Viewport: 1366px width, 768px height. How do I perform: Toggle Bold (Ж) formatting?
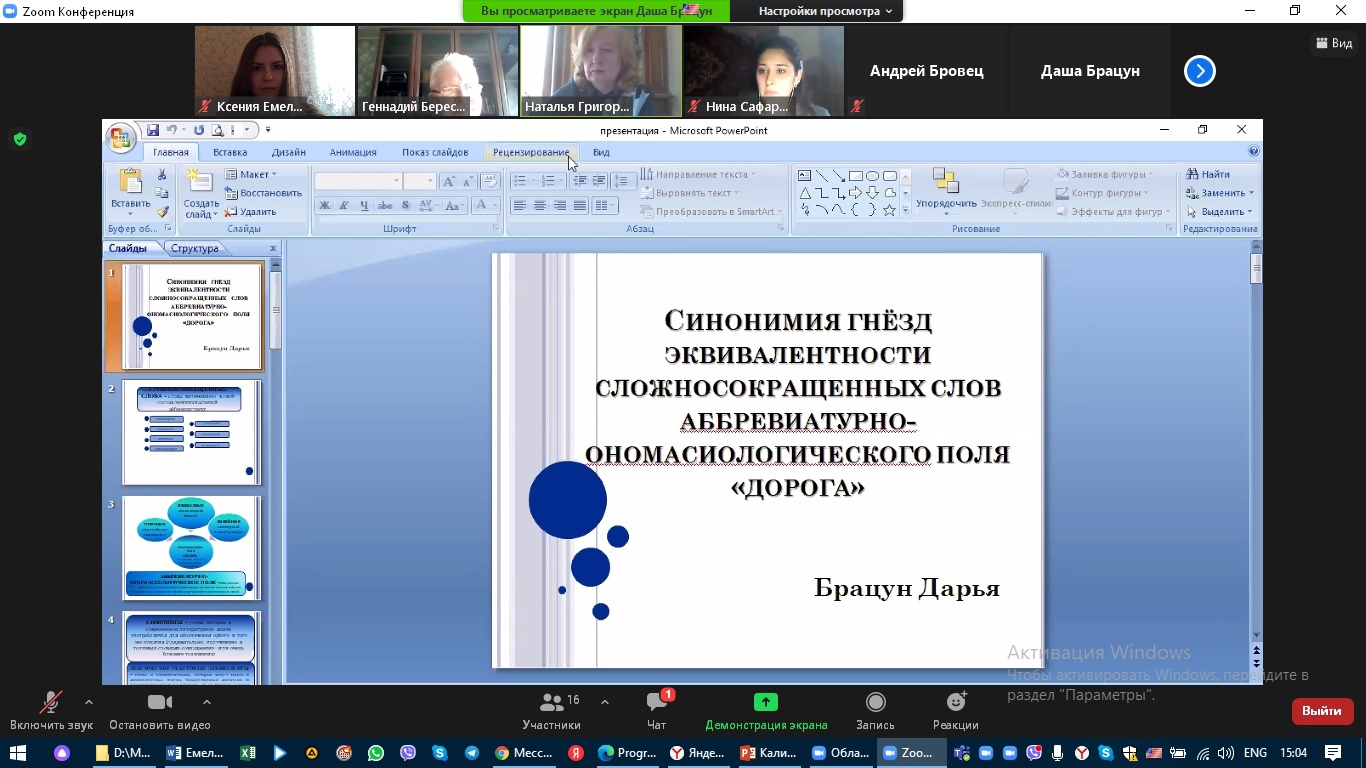click(x=324, y=205)
